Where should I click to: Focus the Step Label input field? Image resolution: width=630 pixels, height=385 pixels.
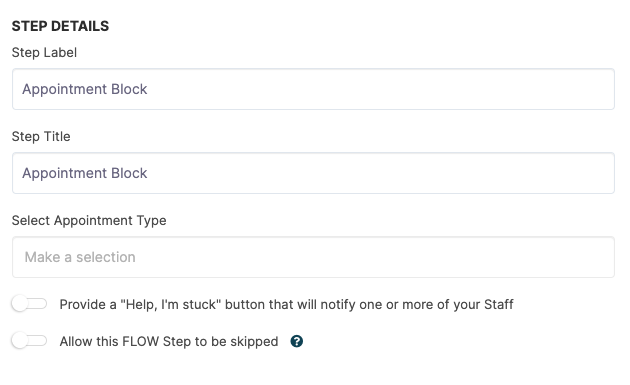click(313, 89)
